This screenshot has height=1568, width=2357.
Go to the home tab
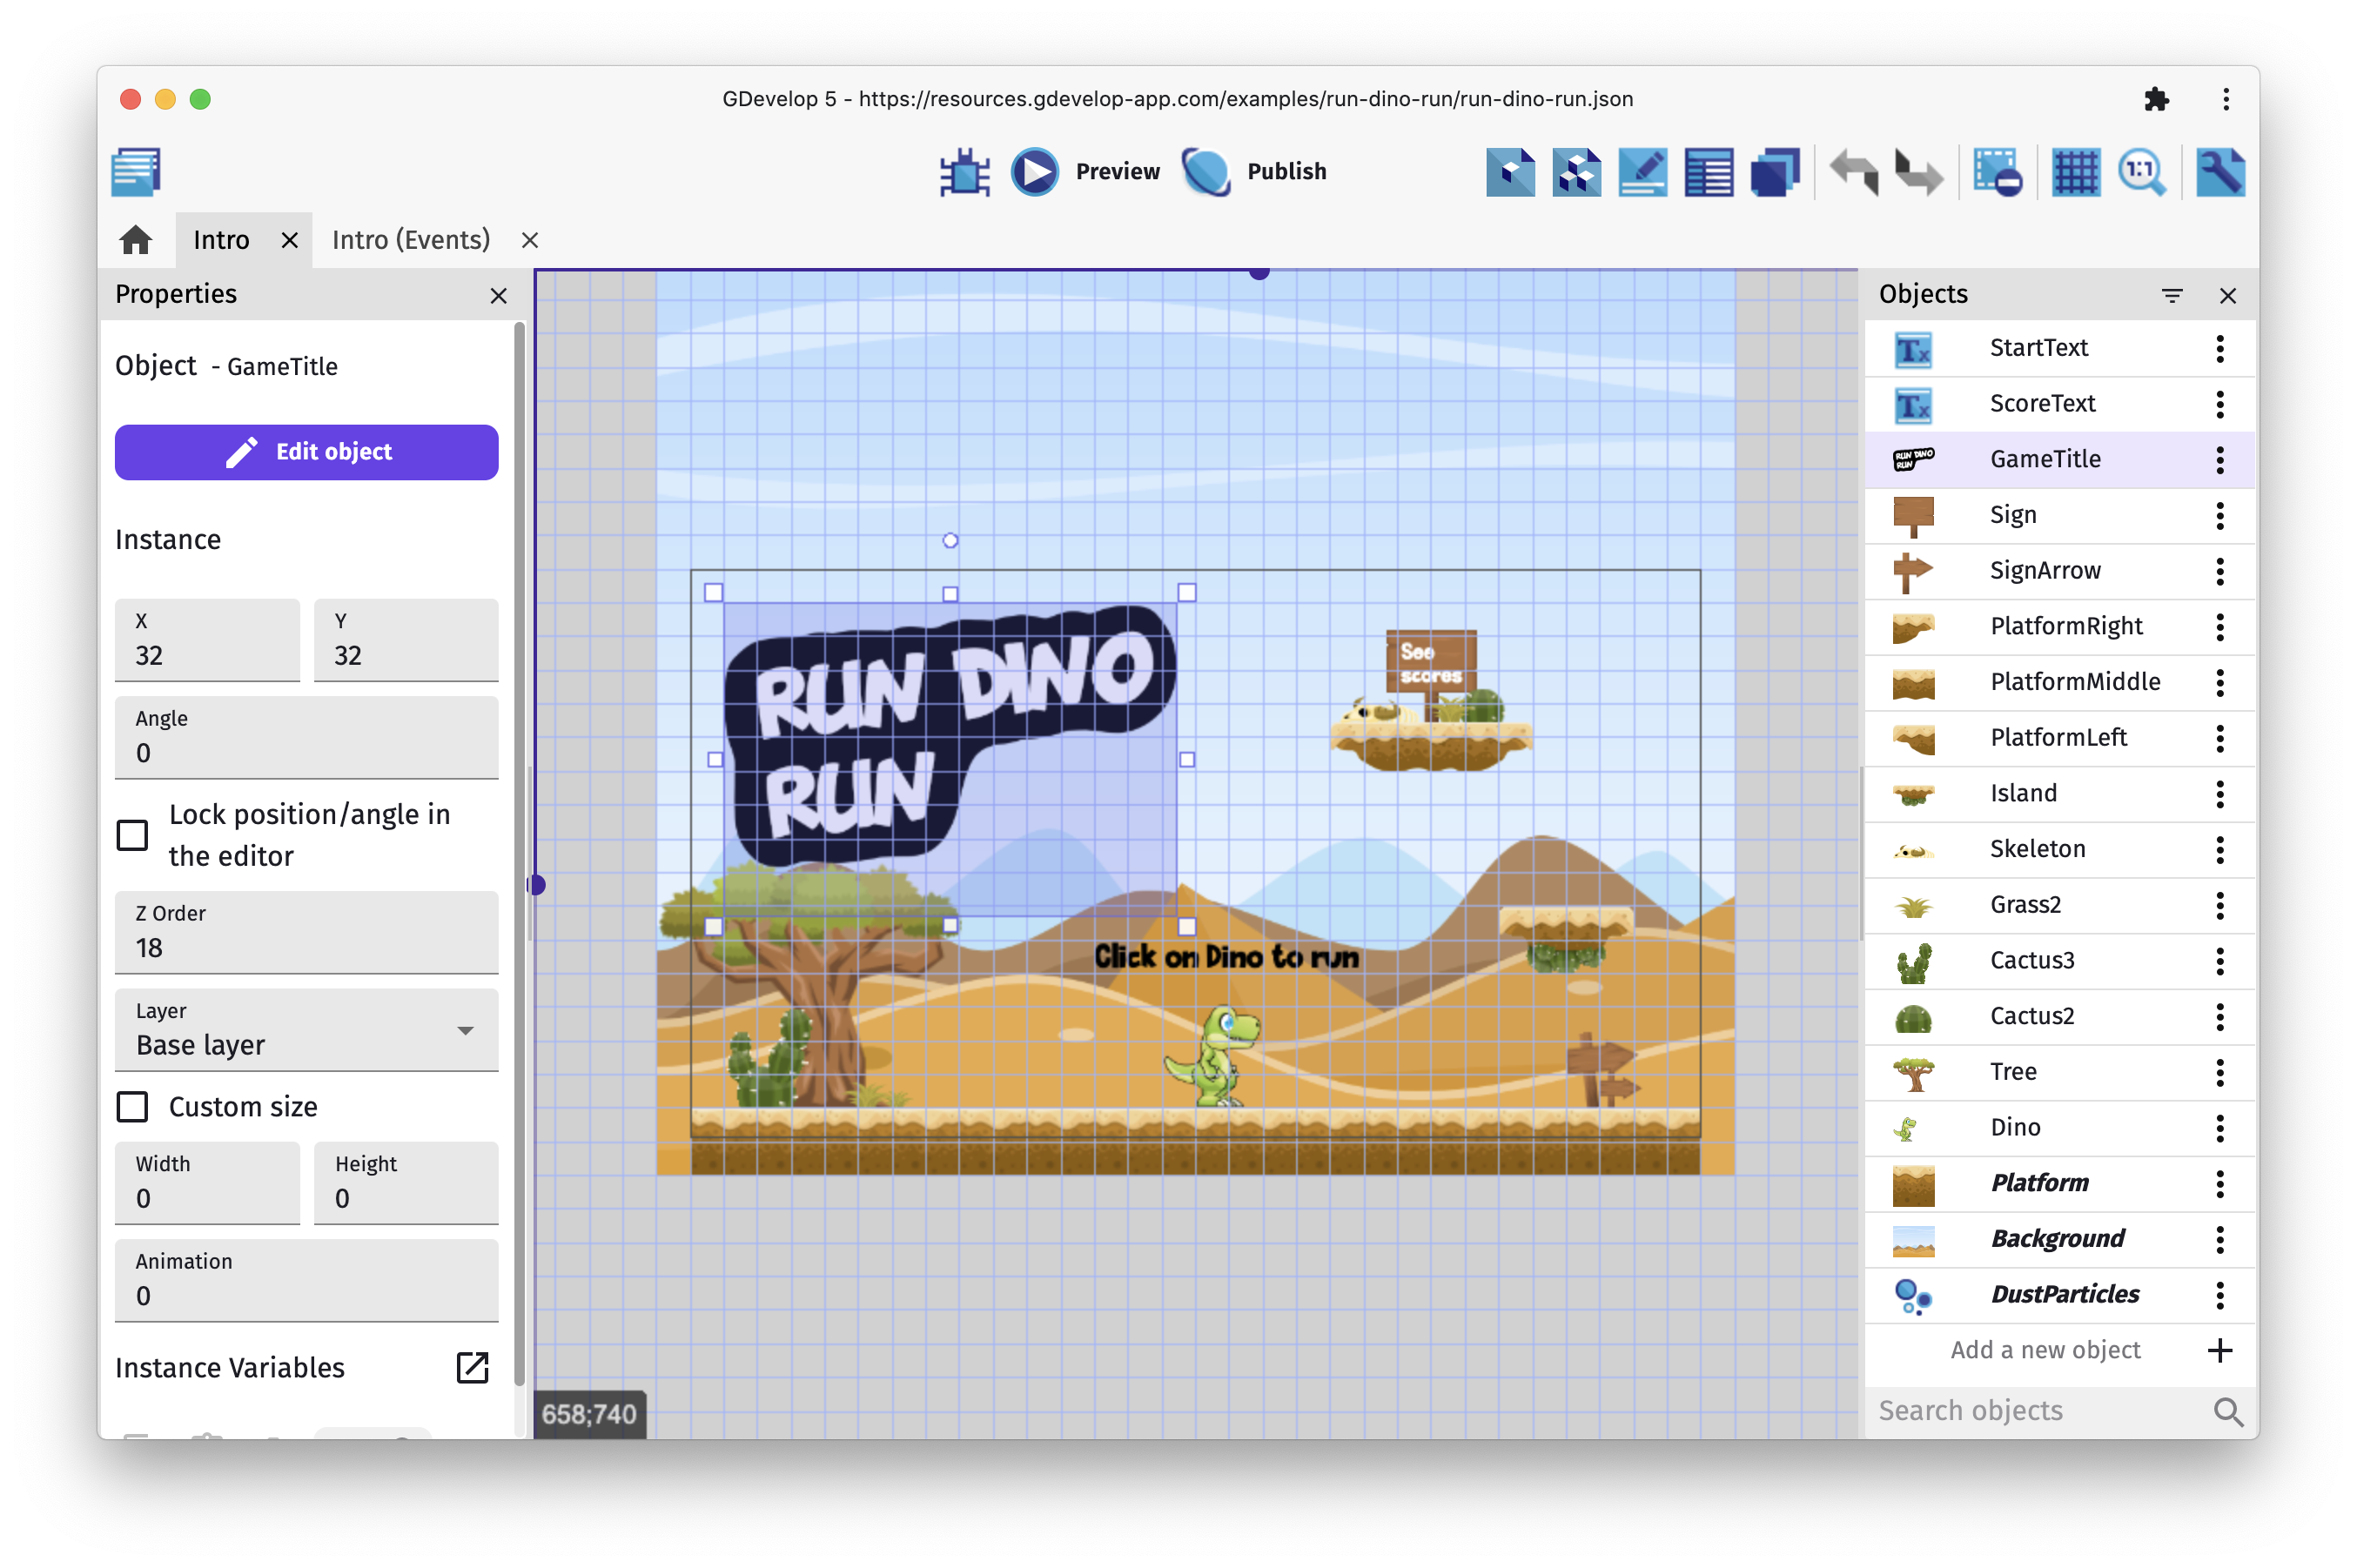135,239
